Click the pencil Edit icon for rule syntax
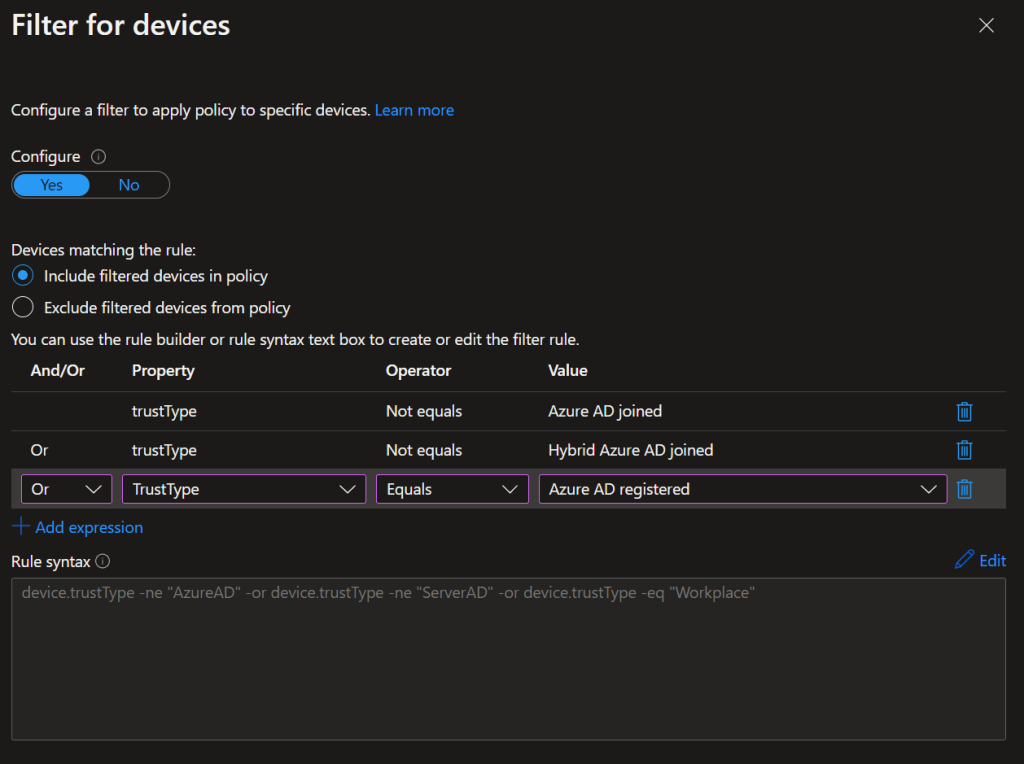Image resolution: width=1024 pixels, height=764 pixels. click(964, 560)
